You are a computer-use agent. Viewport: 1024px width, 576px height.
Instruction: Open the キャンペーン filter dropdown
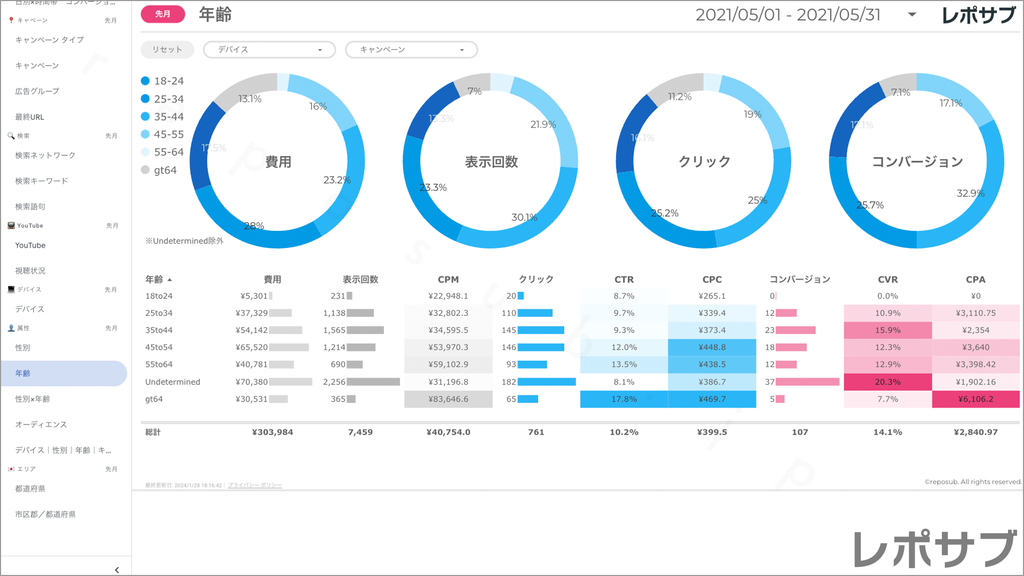tap(410, 49)
